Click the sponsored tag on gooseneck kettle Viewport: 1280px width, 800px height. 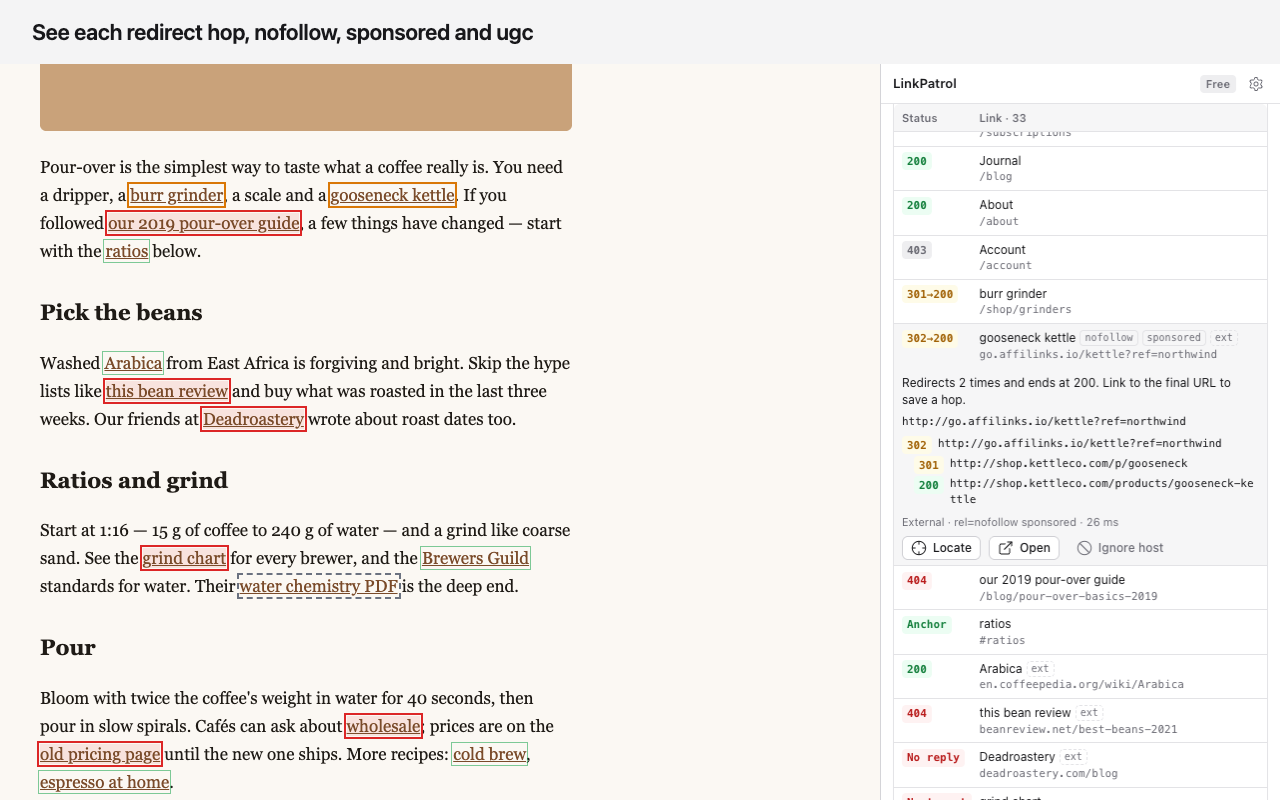[x=1174, y=338]
